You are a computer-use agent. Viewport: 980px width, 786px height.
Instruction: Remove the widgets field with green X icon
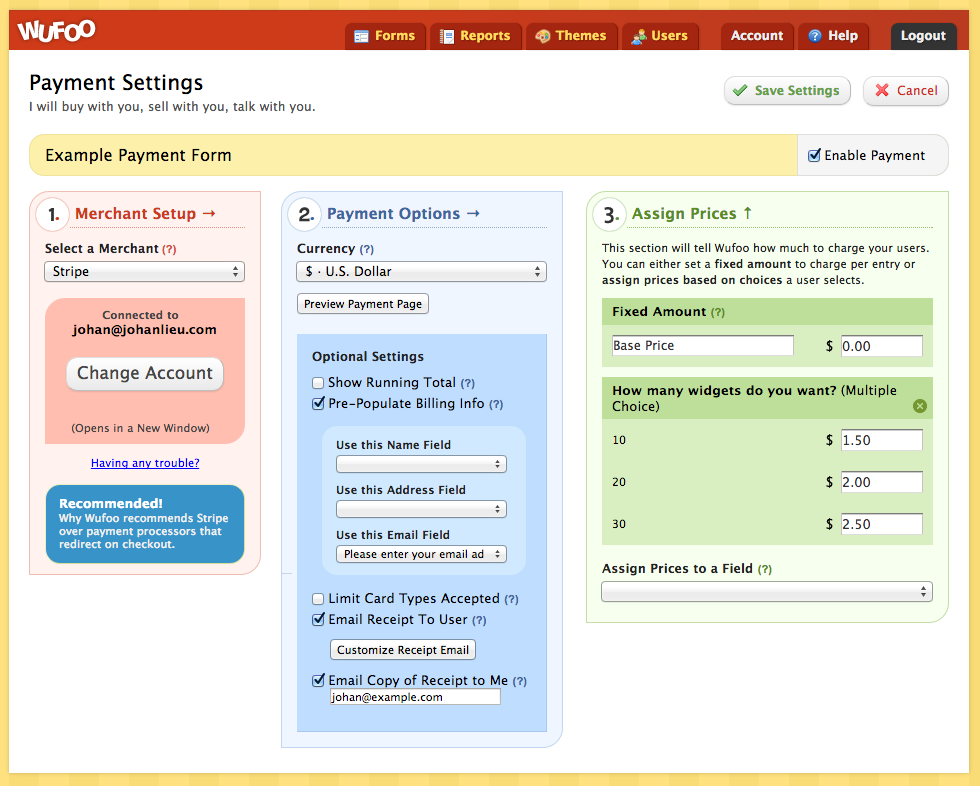click(919, 406)
